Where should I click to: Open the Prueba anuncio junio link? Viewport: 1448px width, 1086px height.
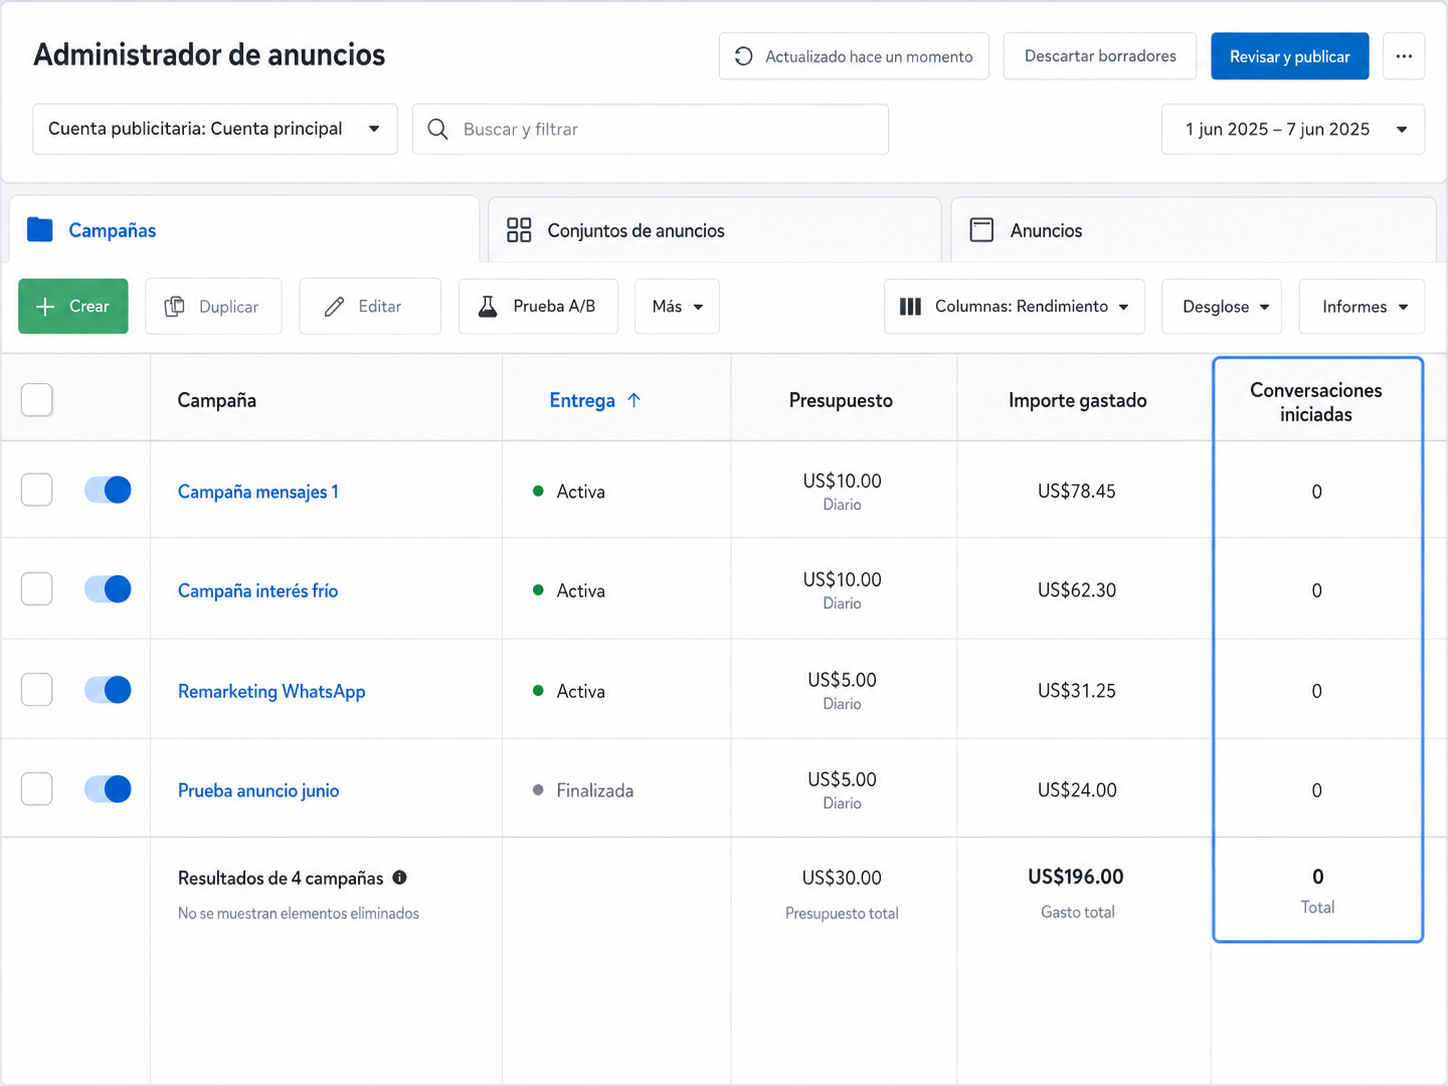(x=259, y=790)
